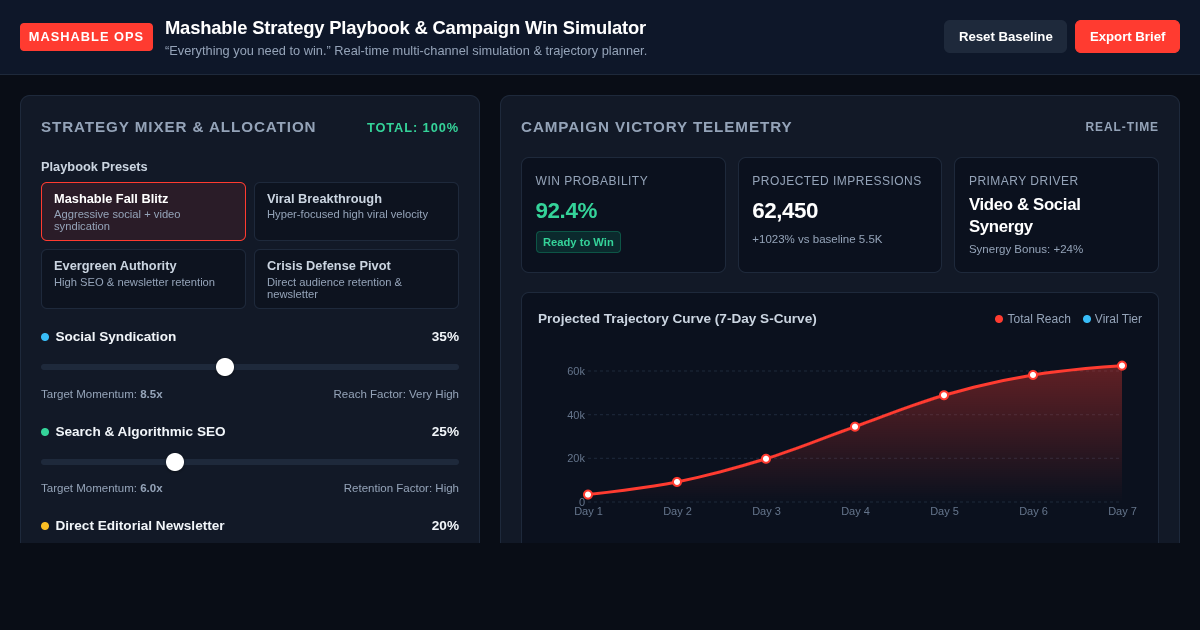Click Target Momentum 8.5x text
The width and height of the screenshot is (1200, 630).
(x=102, y=394)
